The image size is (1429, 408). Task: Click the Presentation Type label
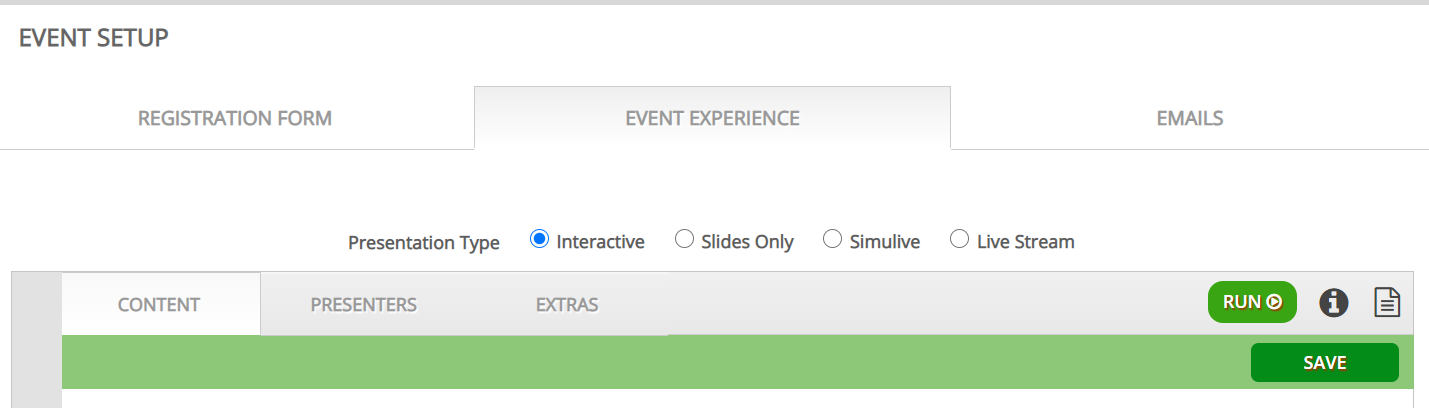[424, 243]
